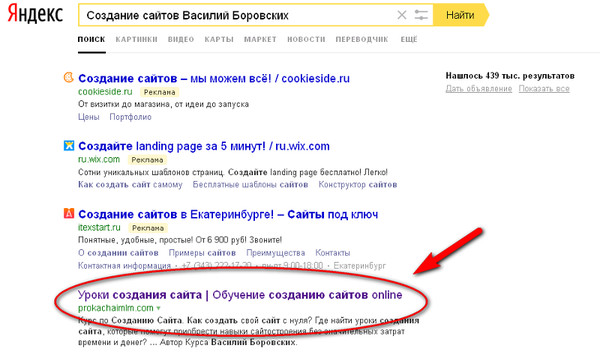The image size is (600, 360).
Task: Open 'Примеры сайтов' sitelink
Action: 202,253
